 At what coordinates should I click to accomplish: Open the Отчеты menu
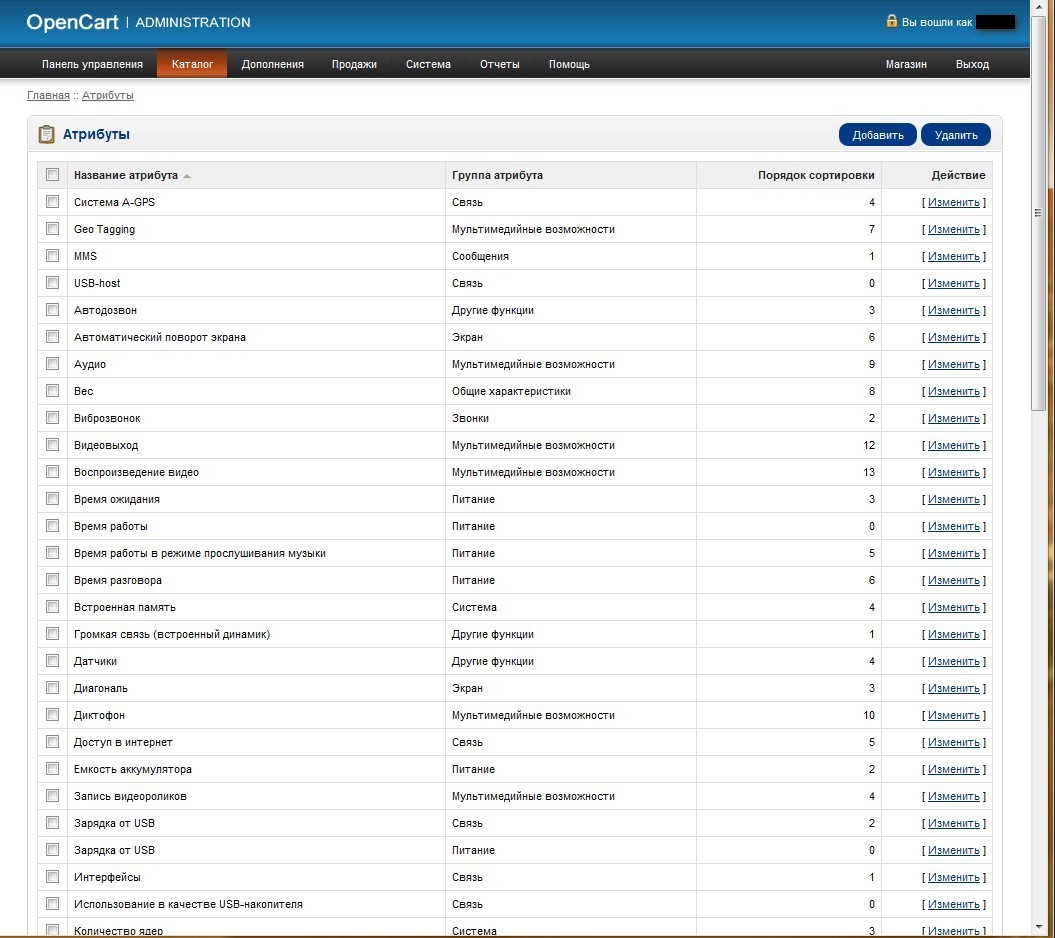[x=499, y=64]
